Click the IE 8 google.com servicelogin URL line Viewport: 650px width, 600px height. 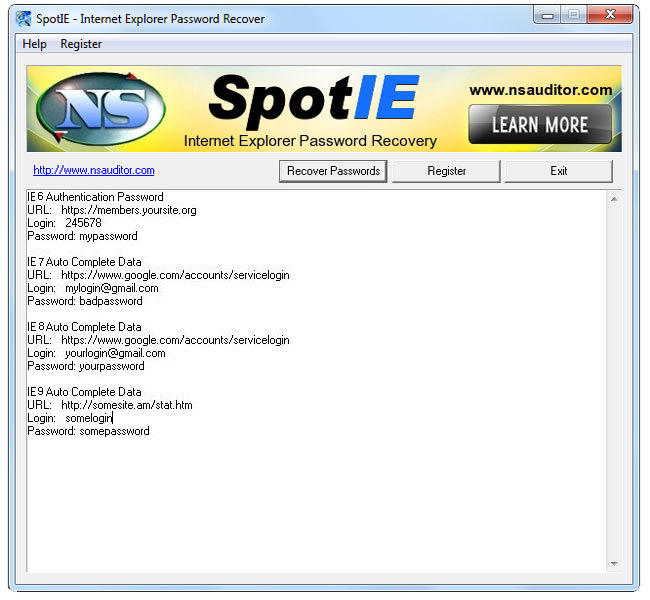158,340
